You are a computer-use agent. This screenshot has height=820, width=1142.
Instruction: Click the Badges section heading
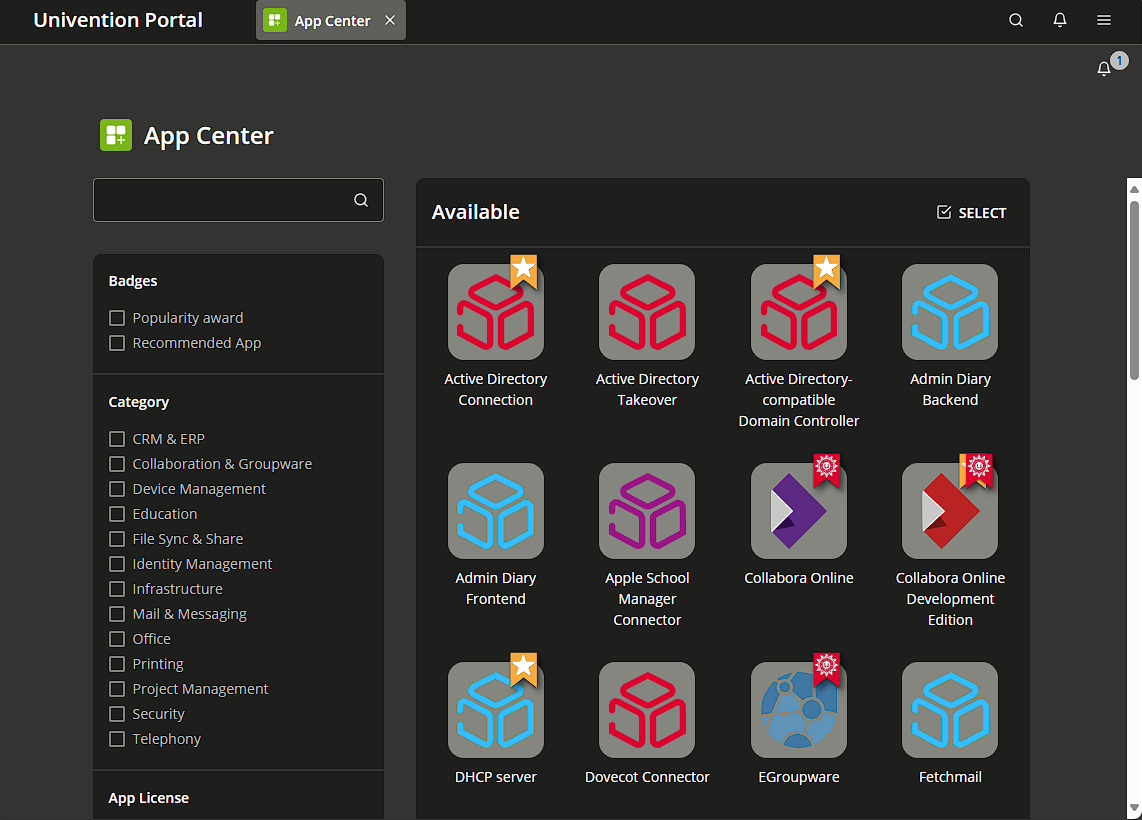(x=133, y=281)
